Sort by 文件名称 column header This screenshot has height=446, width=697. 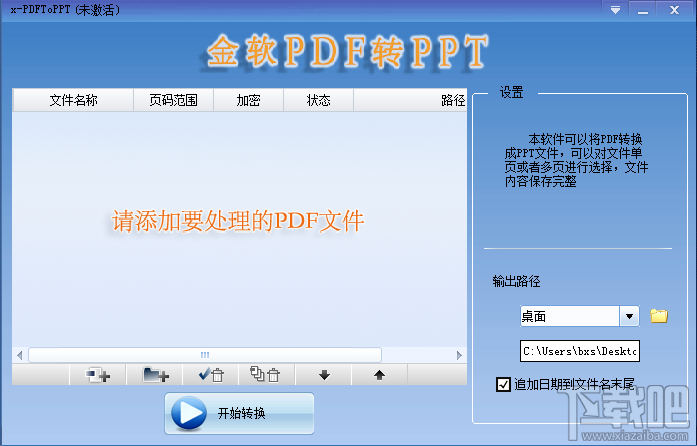(73, 100)
